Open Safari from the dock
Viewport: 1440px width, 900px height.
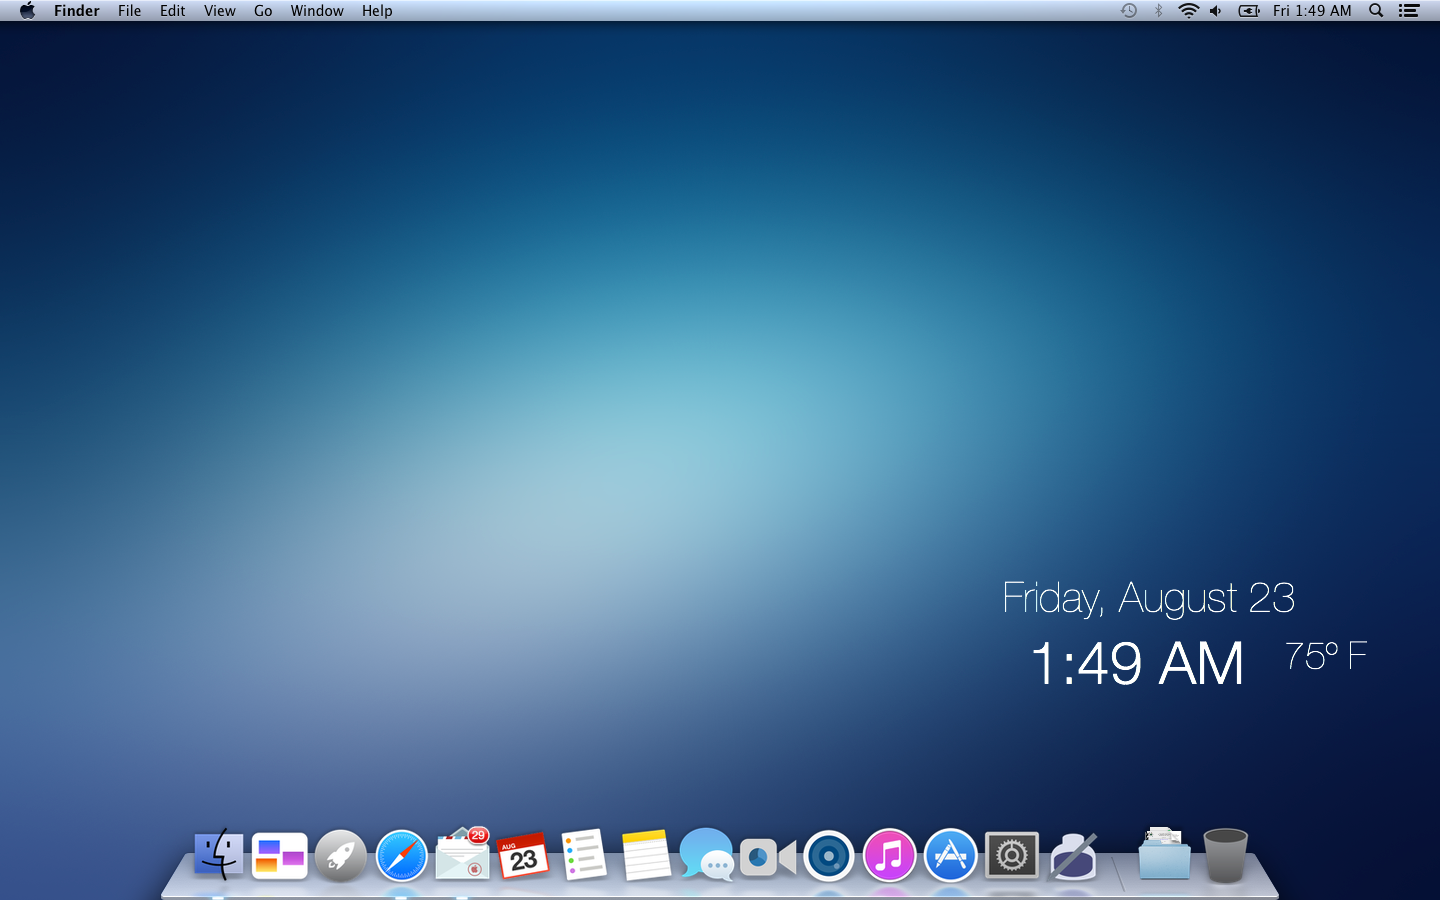(x=401, y=856)
